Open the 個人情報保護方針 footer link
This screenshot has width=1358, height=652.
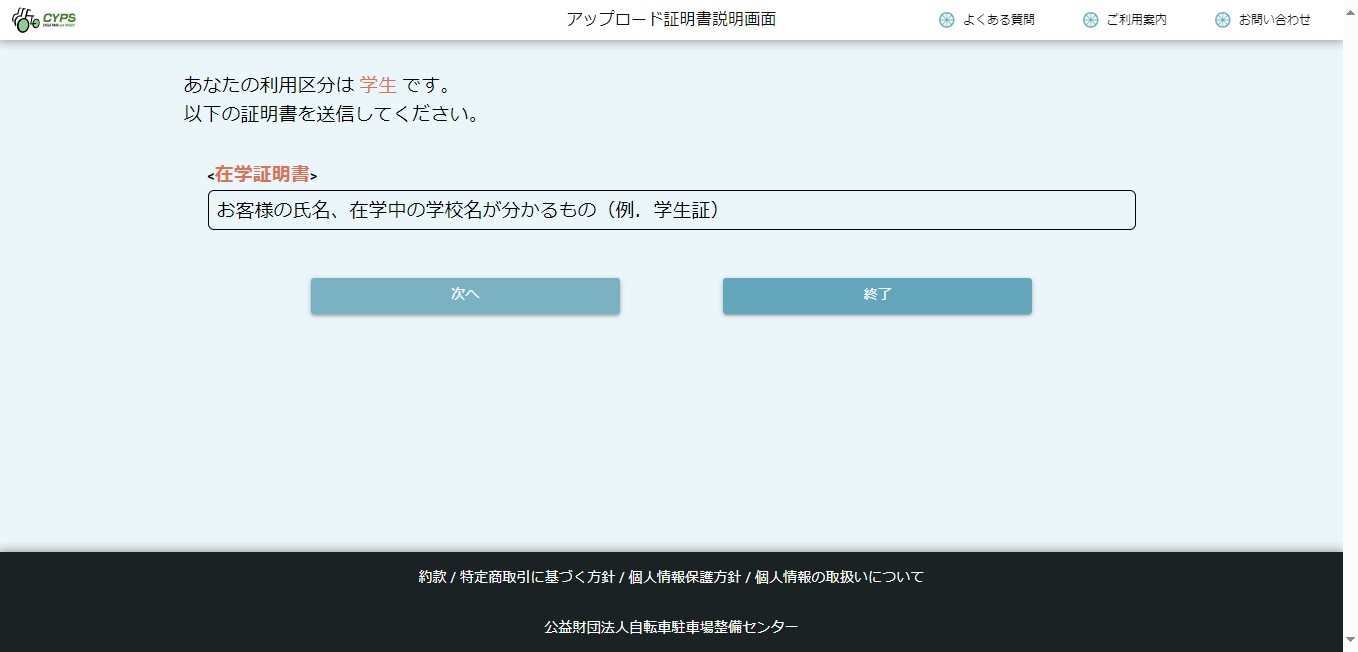(x=683, y=577)
